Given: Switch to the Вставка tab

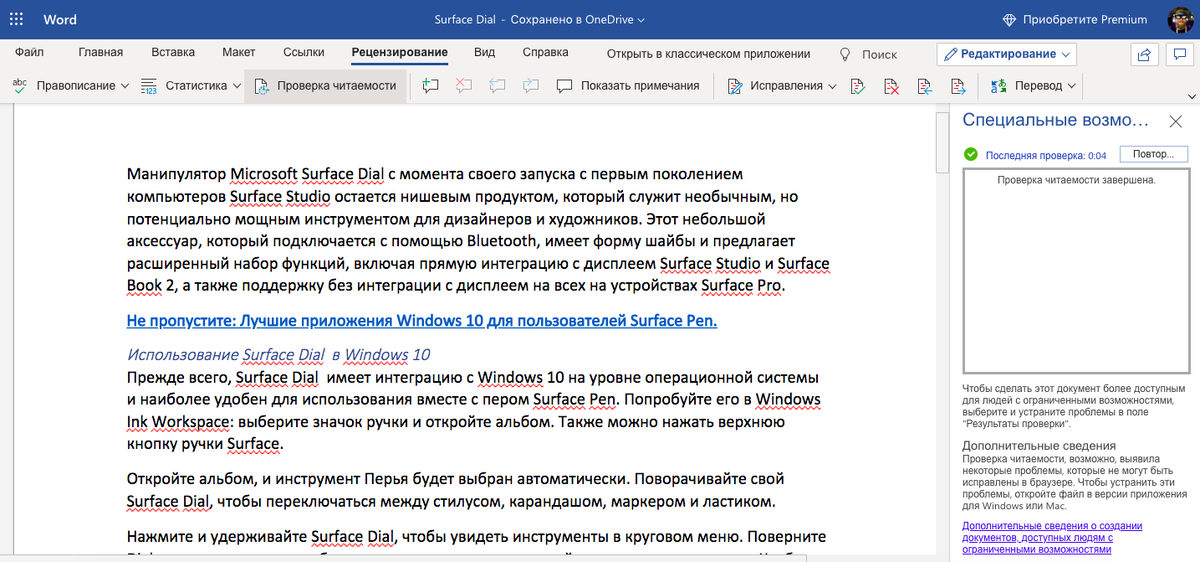Looking at the screenshot, I should coord(173,53).
